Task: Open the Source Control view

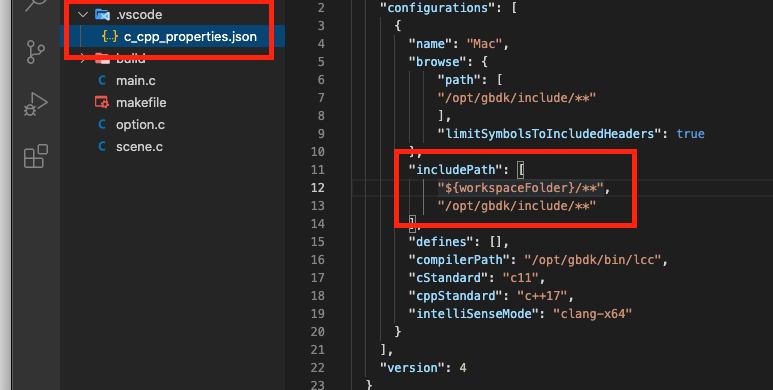Action: 35,51
